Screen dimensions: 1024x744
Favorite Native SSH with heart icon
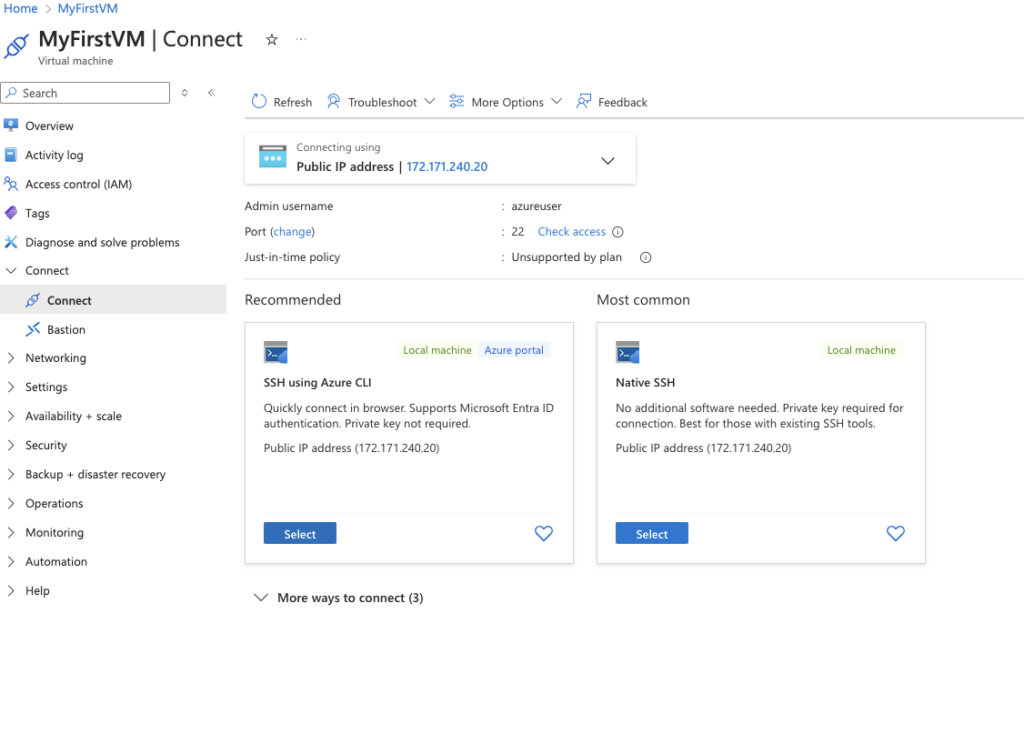[x=895, y=534]
